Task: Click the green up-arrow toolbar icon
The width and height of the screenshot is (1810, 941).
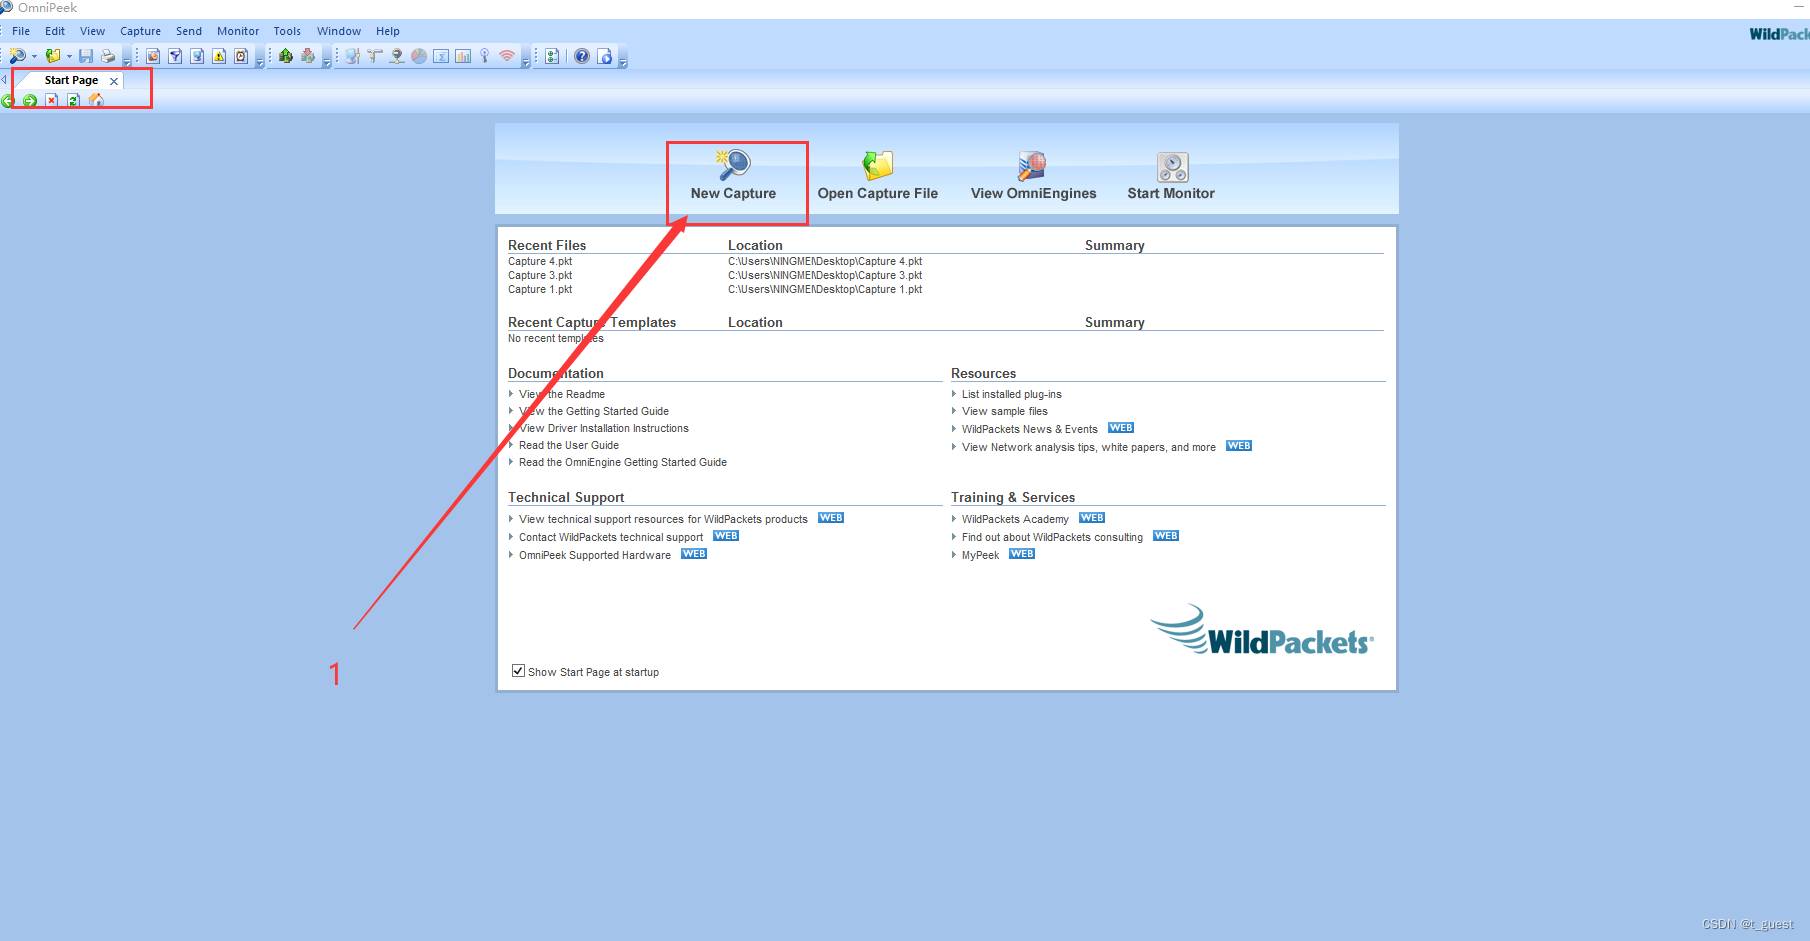Action: point(286,56)
